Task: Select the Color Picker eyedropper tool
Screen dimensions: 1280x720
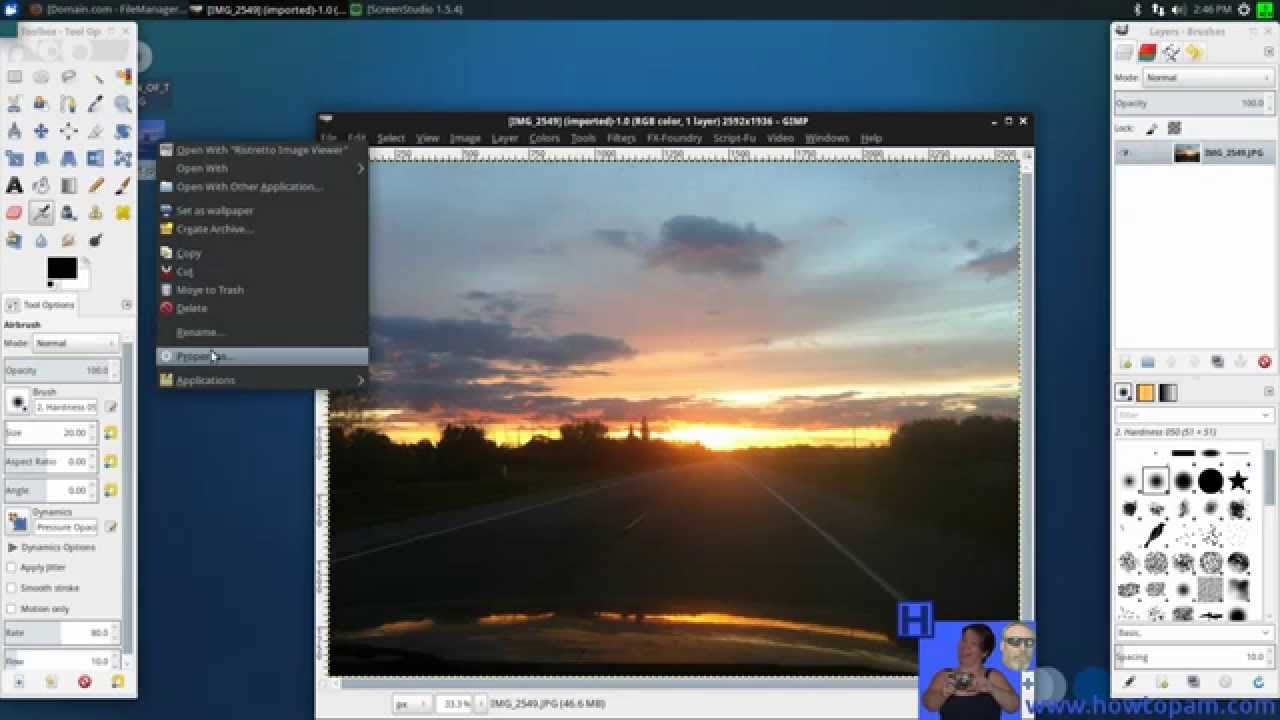Action: 96,104
